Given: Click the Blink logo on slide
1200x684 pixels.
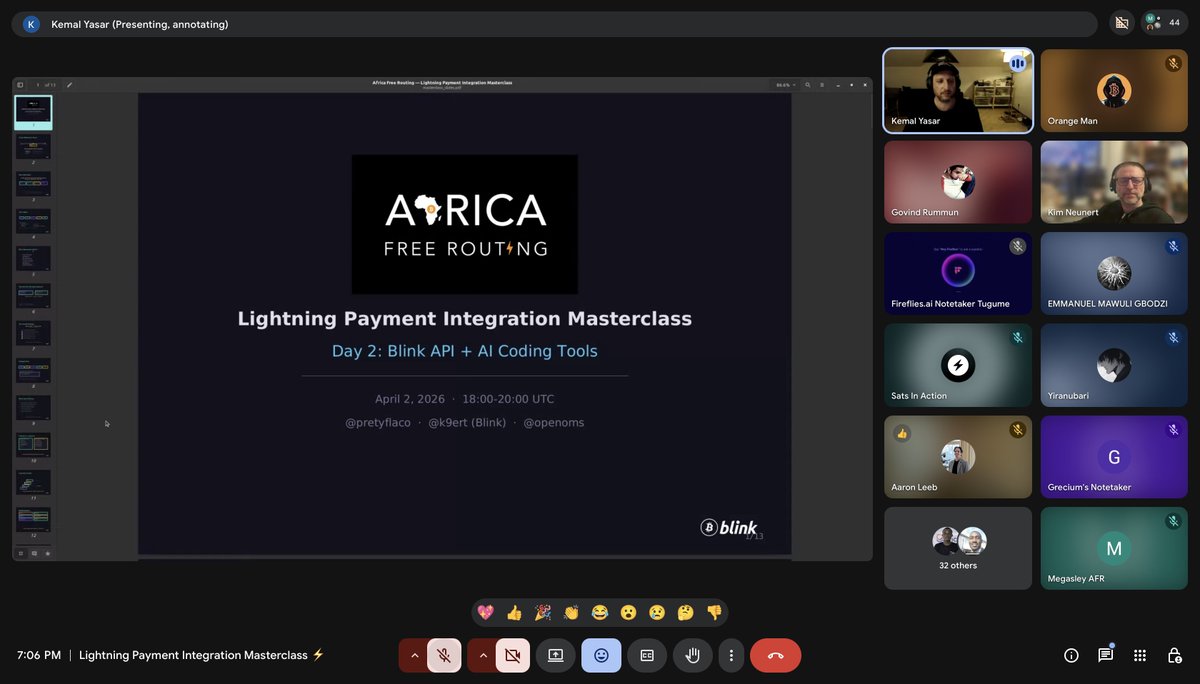Looking at the screenshot, I should [x=729, y=527].
